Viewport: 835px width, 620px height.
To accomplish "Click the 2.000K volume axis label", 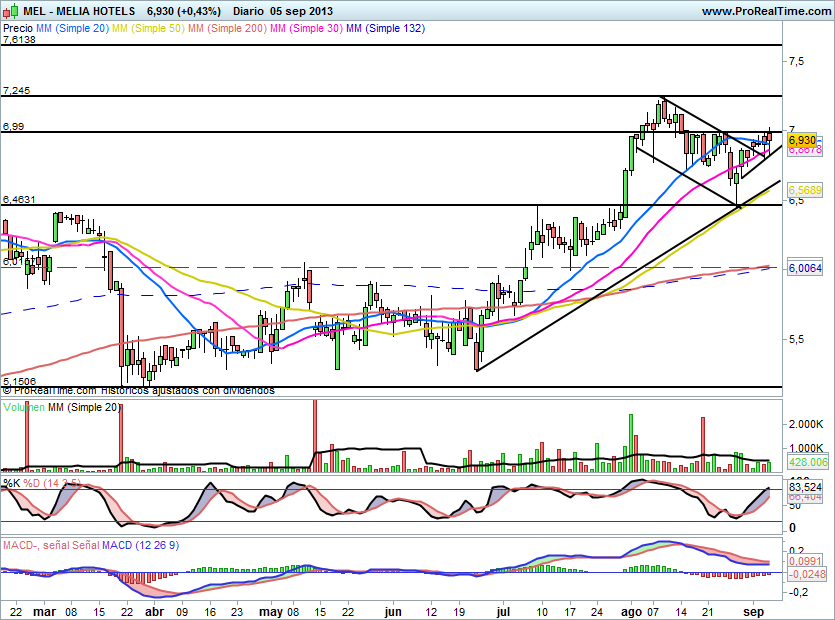I will pos(806,424).
